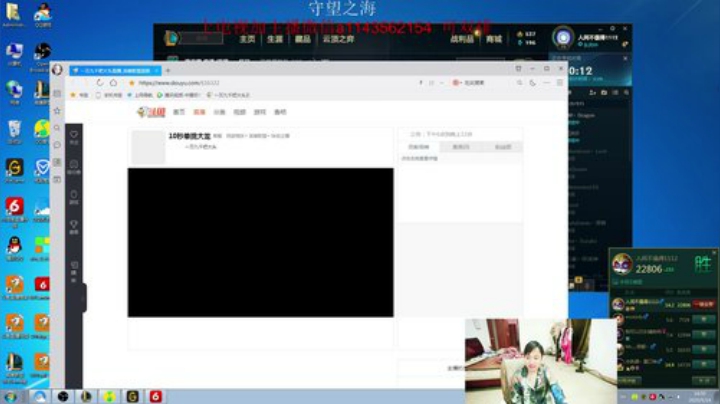Open the Recycle Bin desktop icon

point(14,131)
